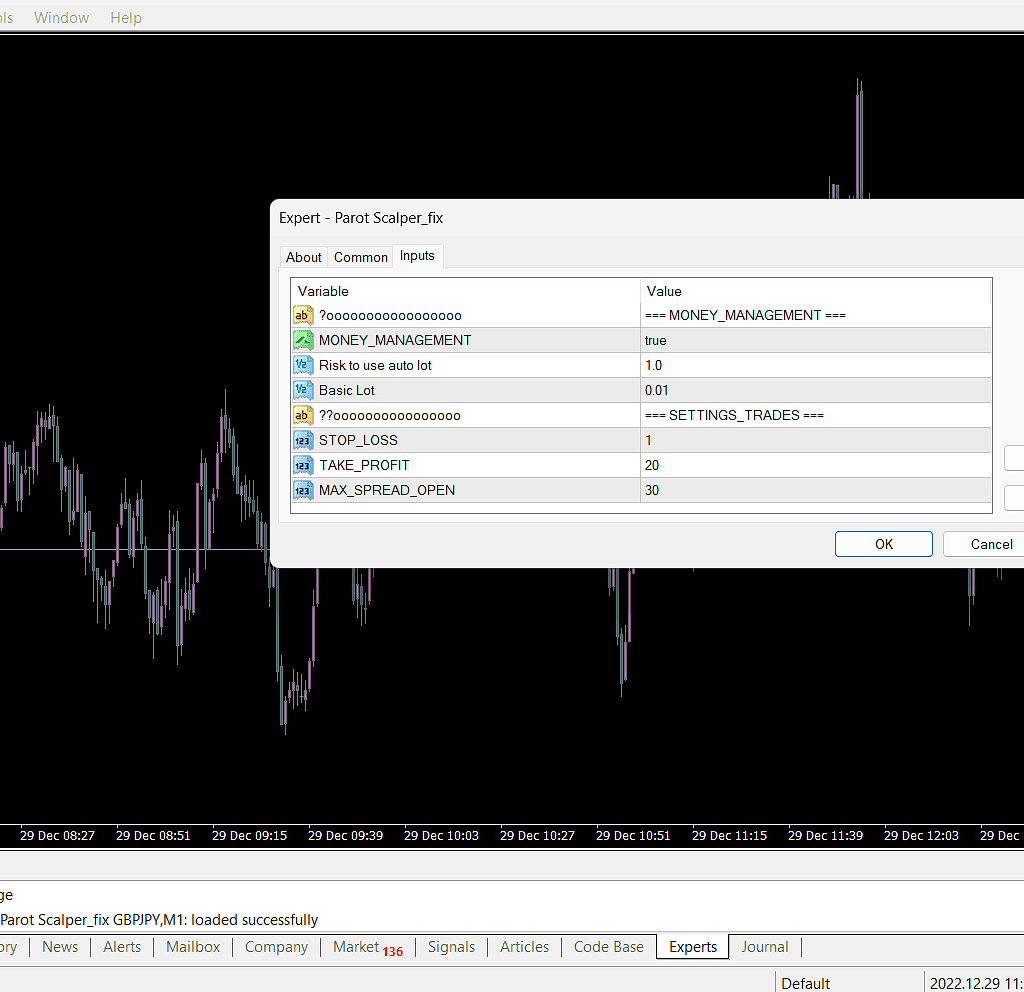Open the Common tab in Expert dialog
The height and width of the screenshot is (992, 1024).
pyautogui.click(x=361, y=257)
